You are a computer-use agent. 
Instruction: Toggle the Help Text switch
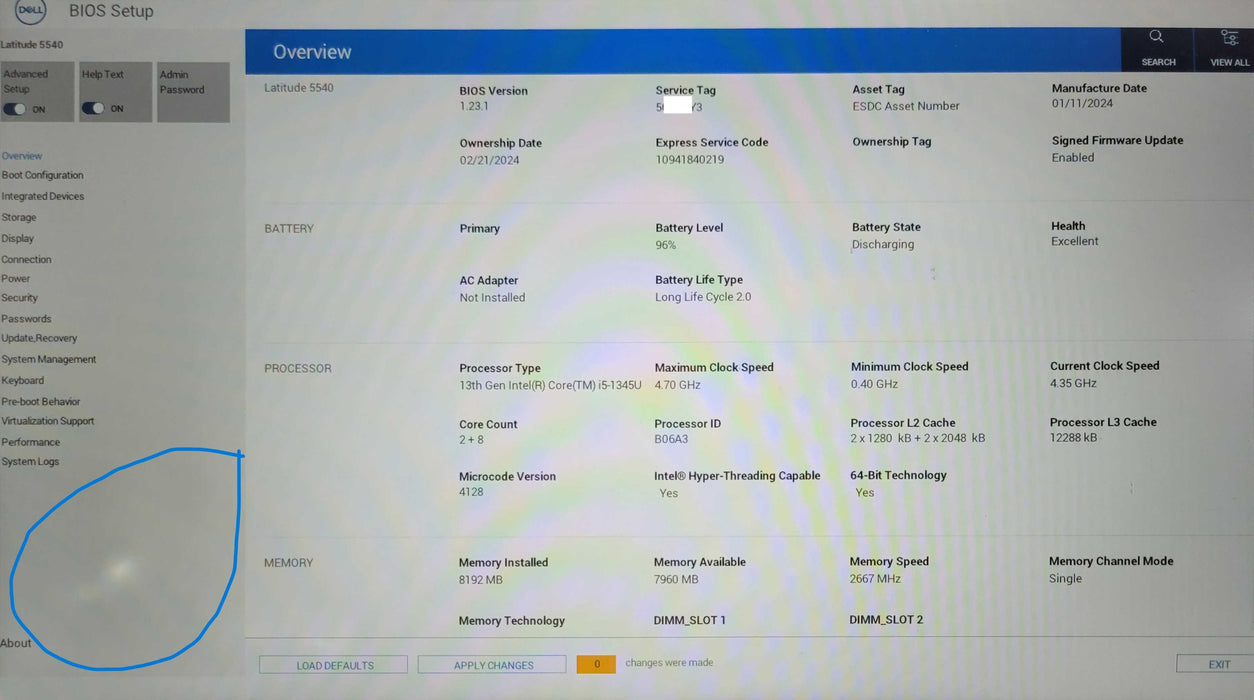(93, 108)
